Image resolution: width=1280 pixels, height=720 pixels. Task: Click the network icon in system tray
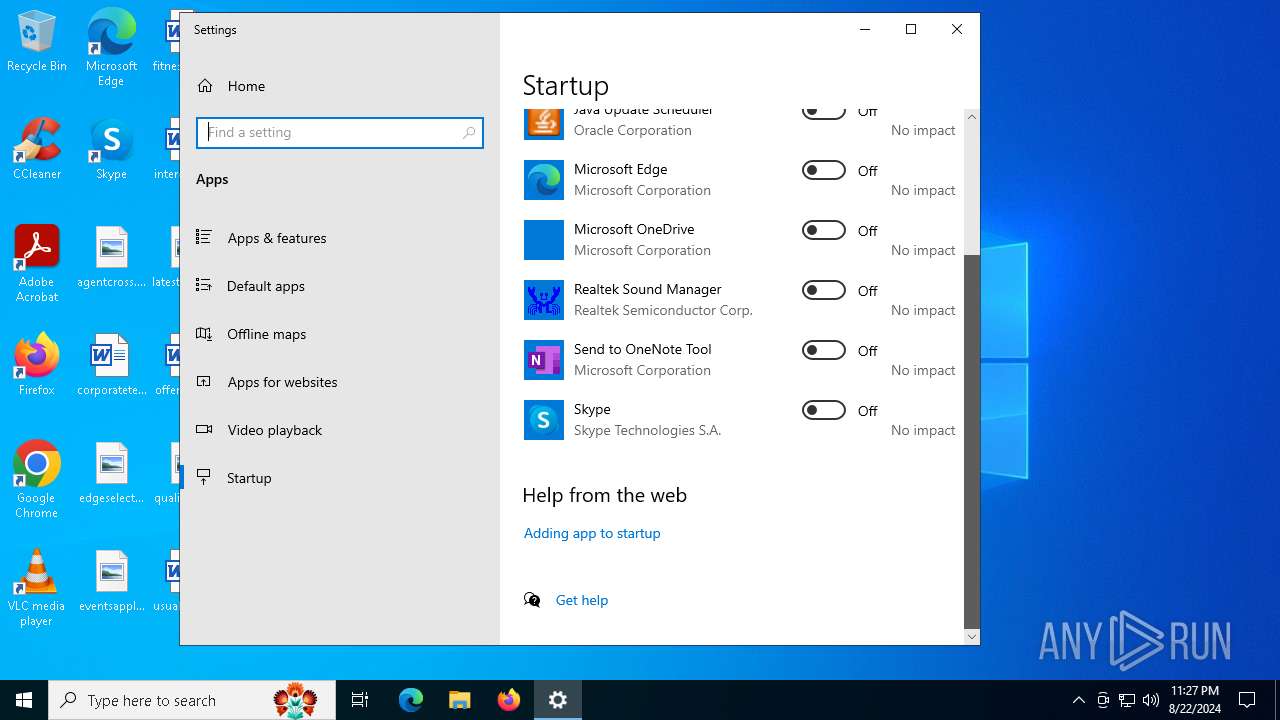click(1127, 700)
